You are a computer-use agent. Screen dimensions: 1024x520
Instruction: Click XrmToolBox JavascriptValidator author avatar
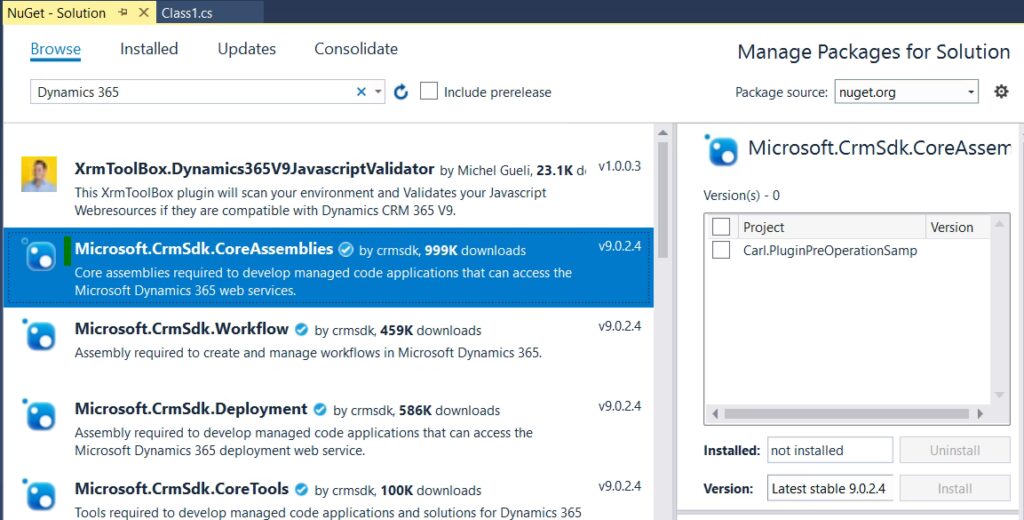[x=39, y=174]
